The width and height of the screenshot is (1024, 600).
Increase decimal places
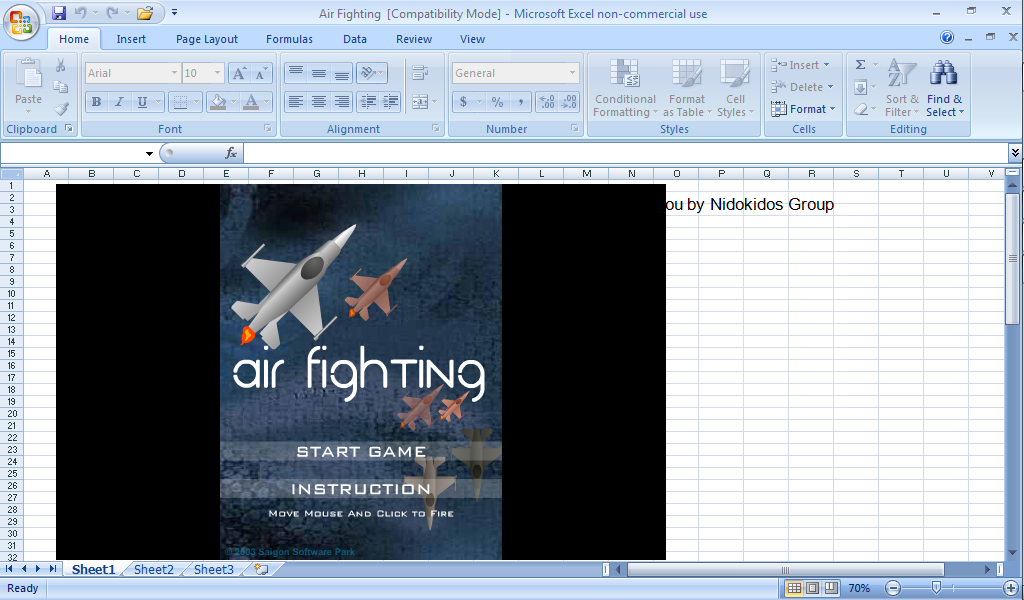click(x=547, y=102)
